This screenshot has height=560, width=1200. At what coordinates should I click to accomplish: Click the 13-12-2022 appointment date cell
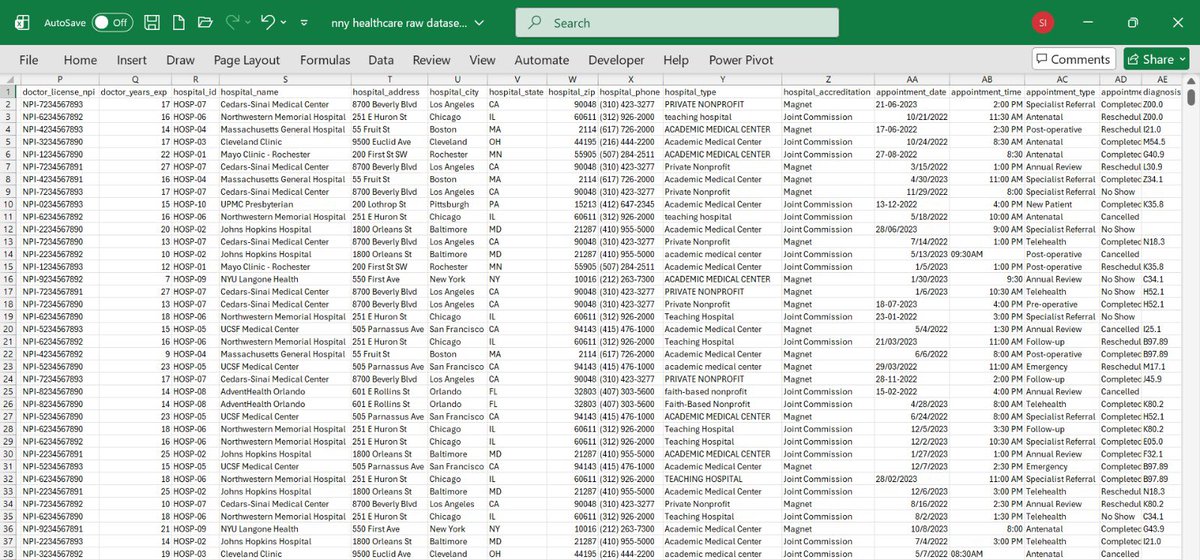tap(911, 204)
